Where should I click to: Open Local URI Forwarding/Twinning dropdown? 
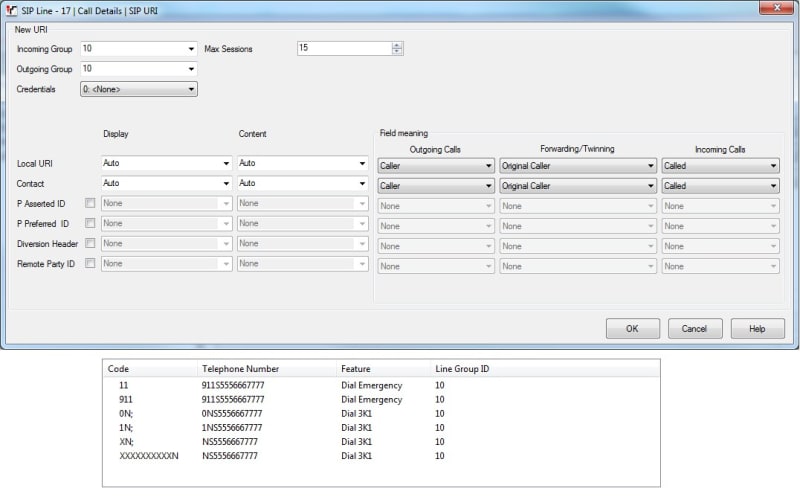point(578,166)
